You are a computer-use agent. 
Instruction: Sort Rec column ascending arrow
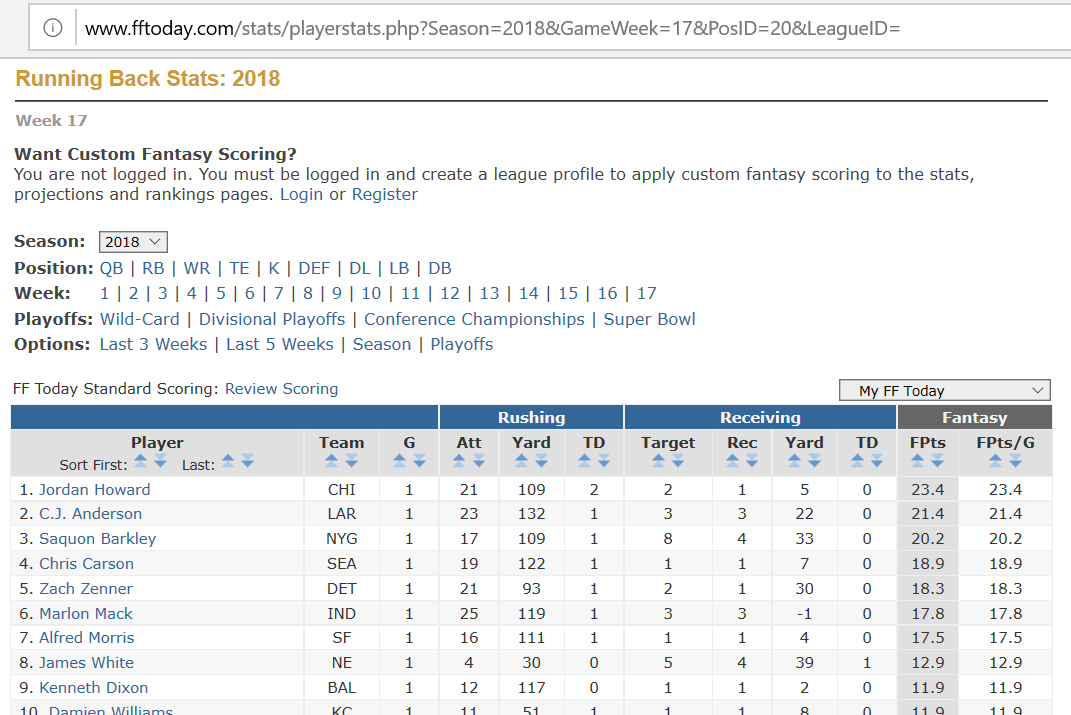click(x=732, y=461)
